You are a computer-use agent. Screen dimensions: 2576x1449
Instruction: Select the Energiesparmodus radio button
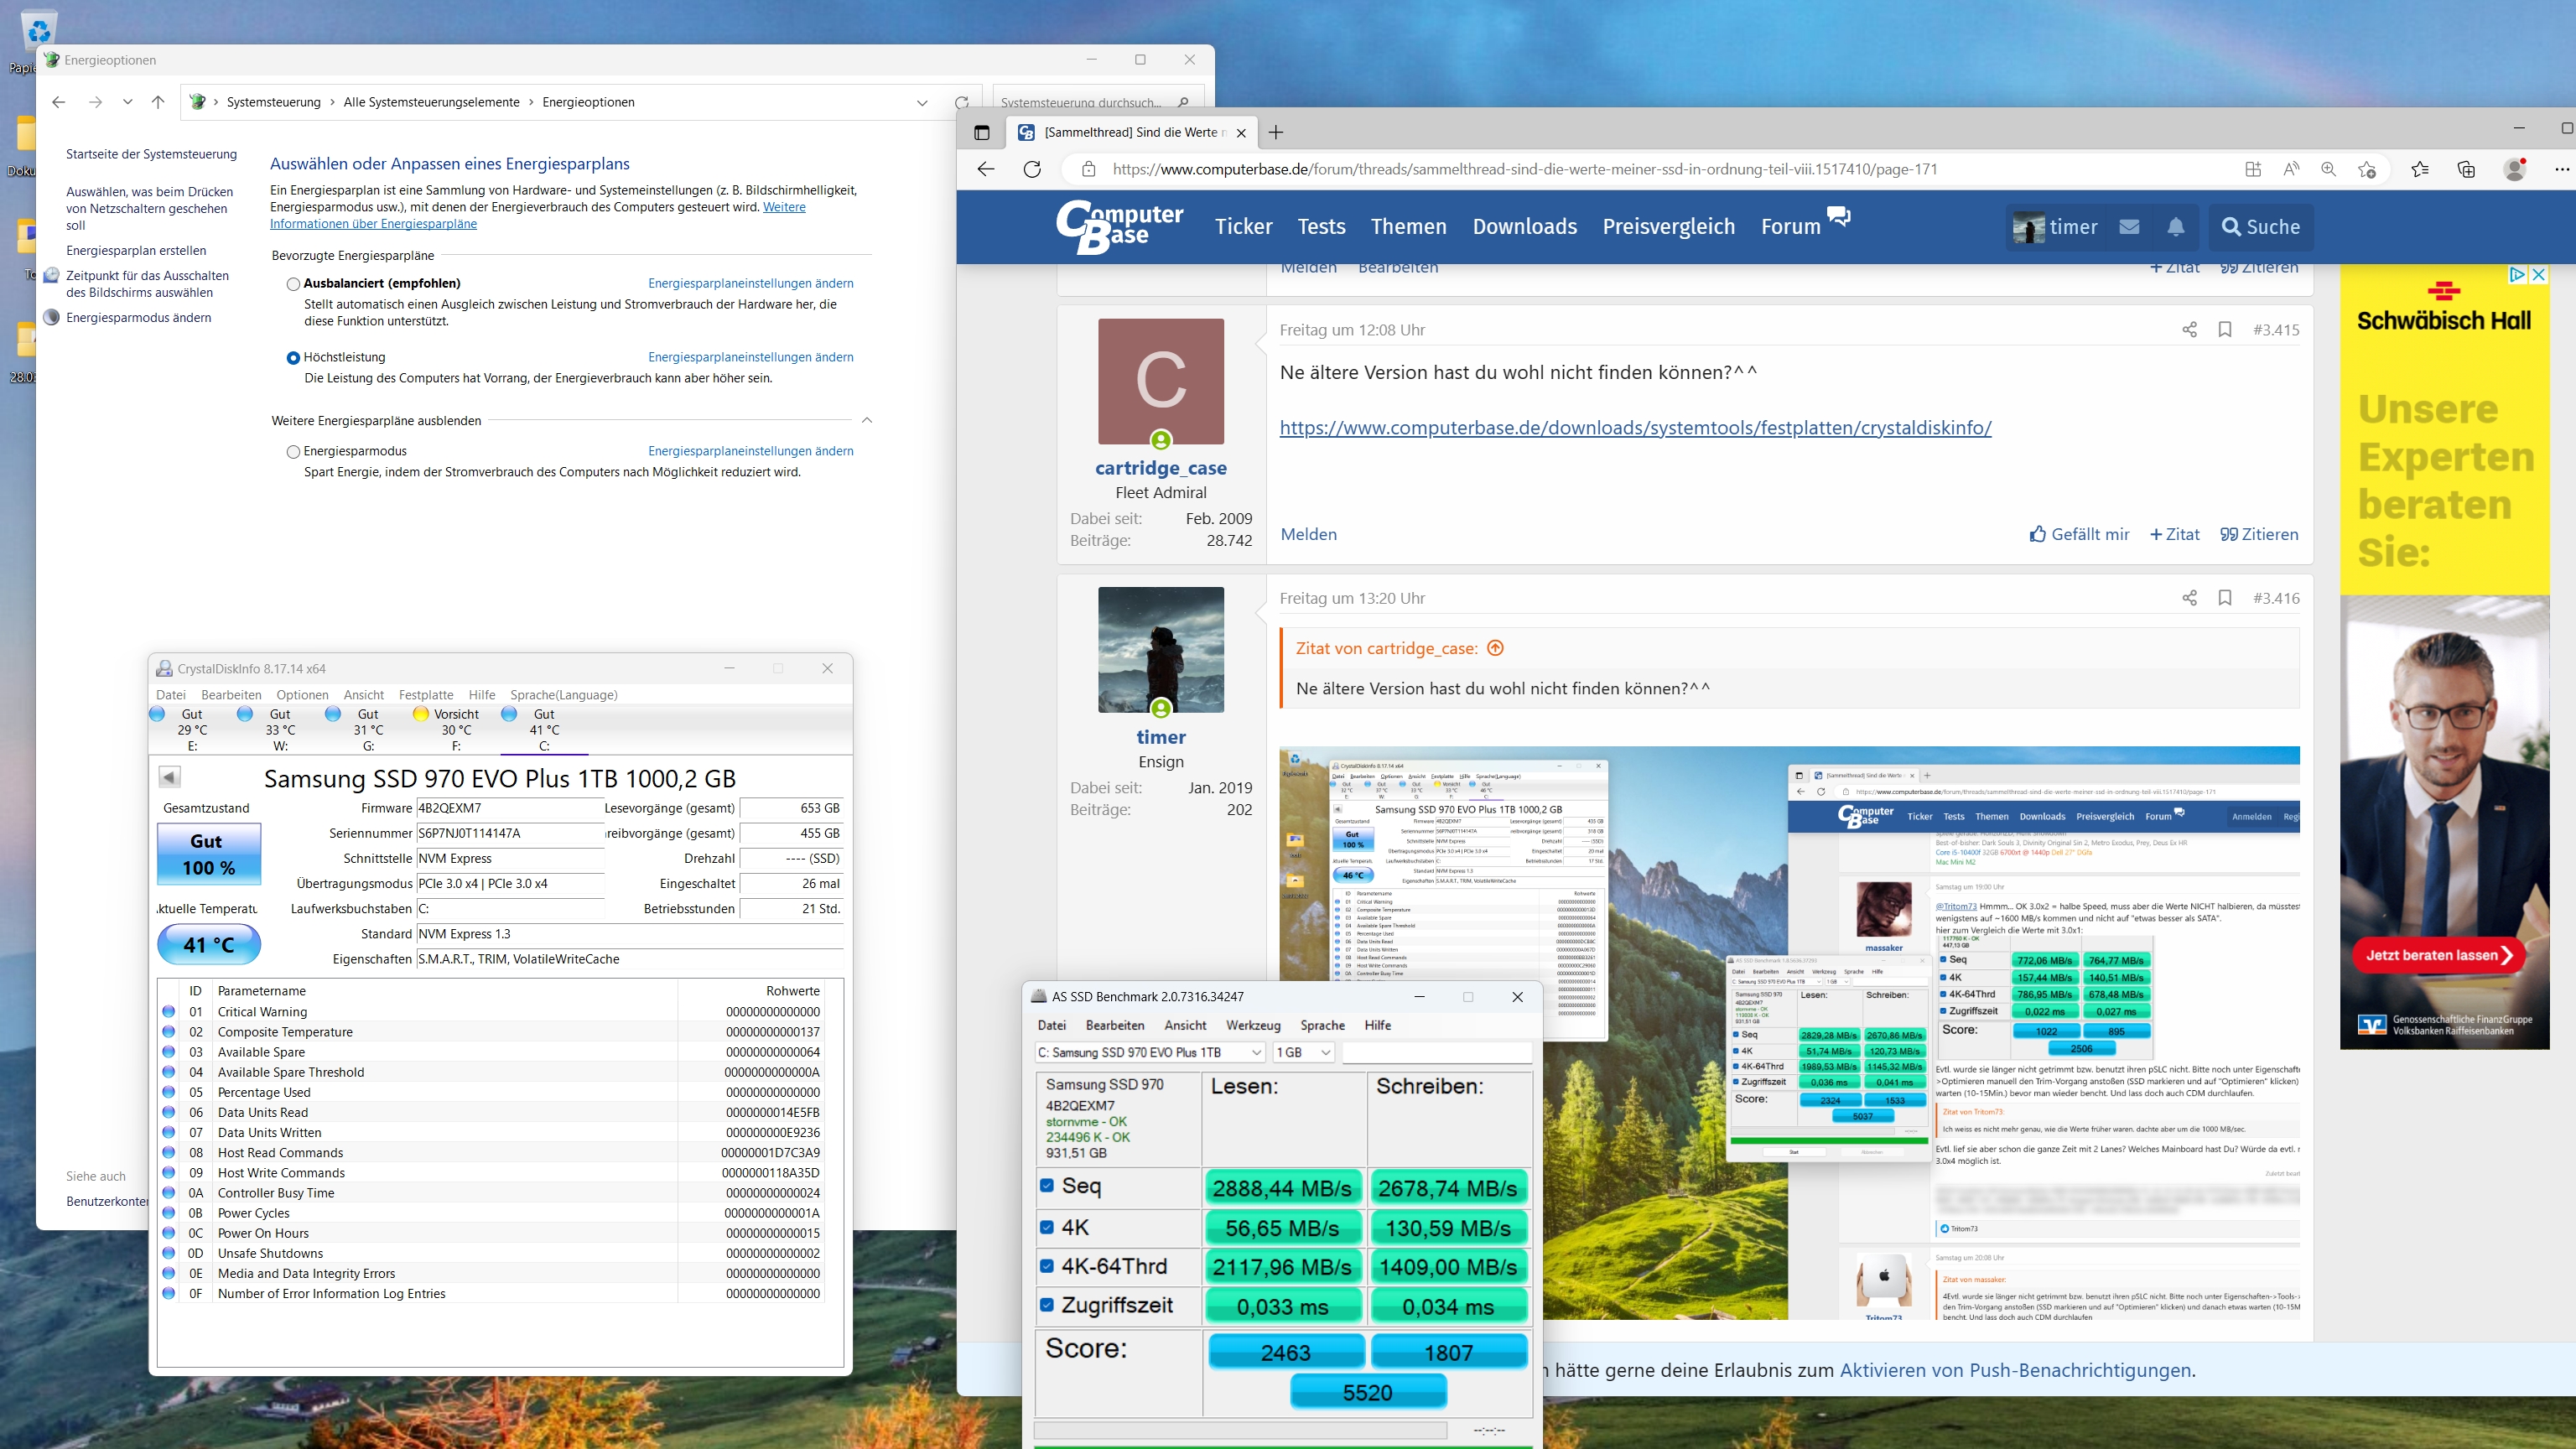tap(293, 452)
